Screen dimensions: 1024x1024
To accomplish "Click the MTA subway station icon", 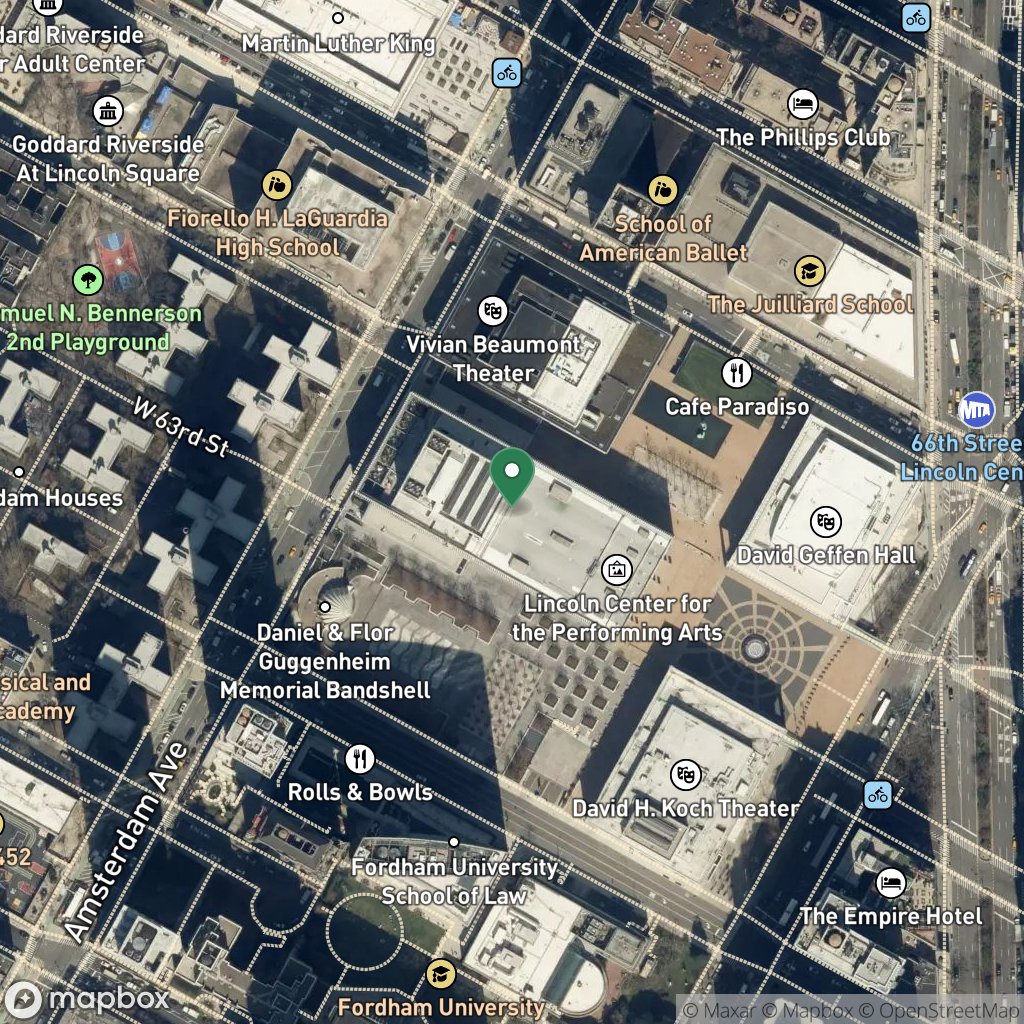I will [x=976, y=410].
